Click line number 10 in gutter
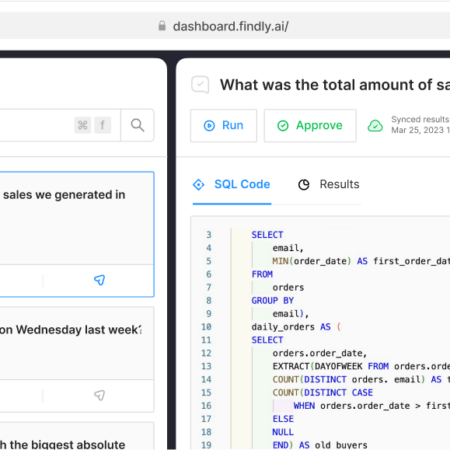The width and height of the screenshot is (450, 450). 206,327
